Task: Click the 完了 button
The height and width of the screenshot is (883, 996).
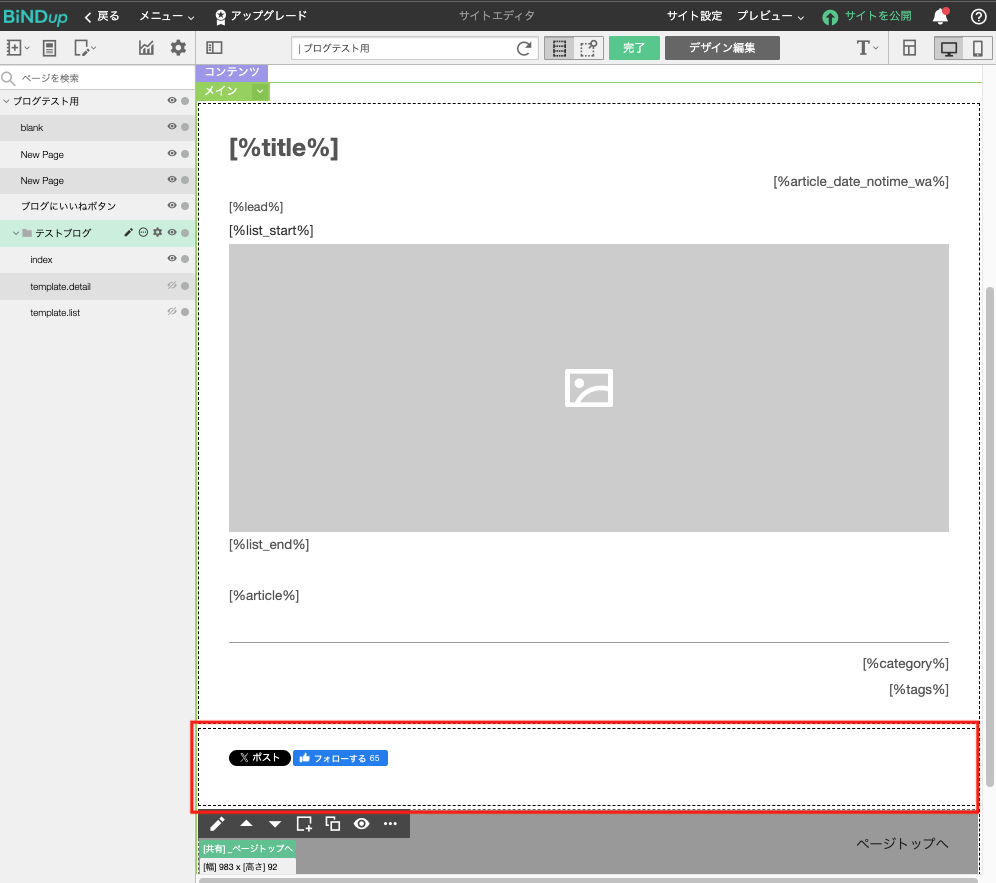Action: click(634, 48)
